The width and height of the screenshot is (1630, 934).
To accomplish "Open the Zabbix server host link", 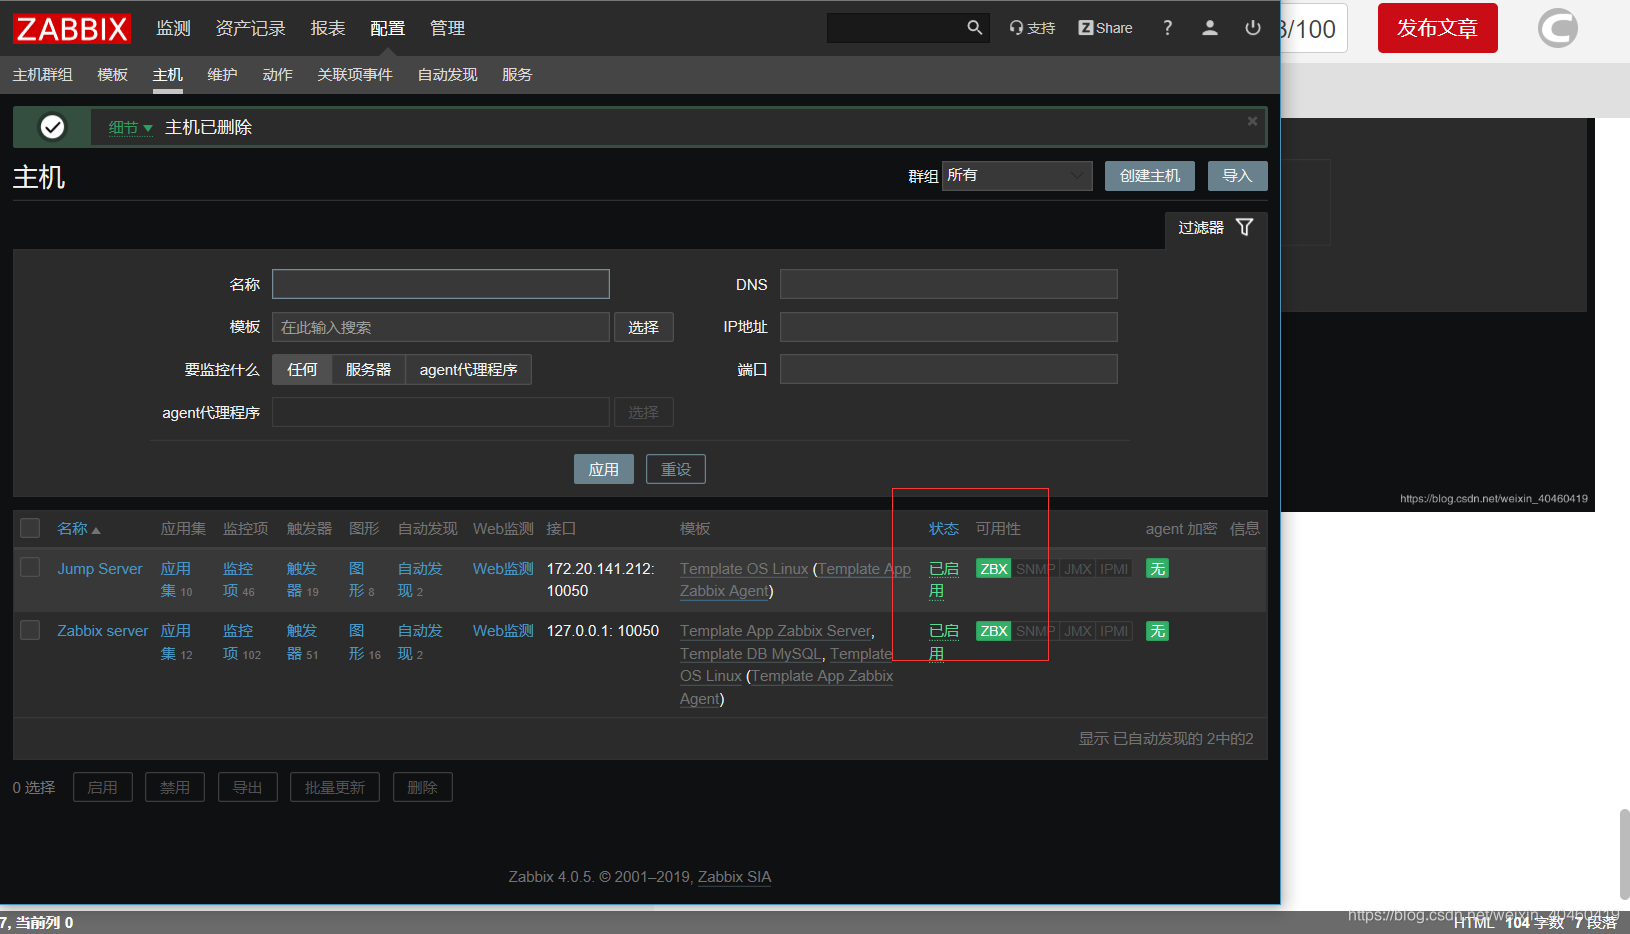I will click(x=102, y=631).
